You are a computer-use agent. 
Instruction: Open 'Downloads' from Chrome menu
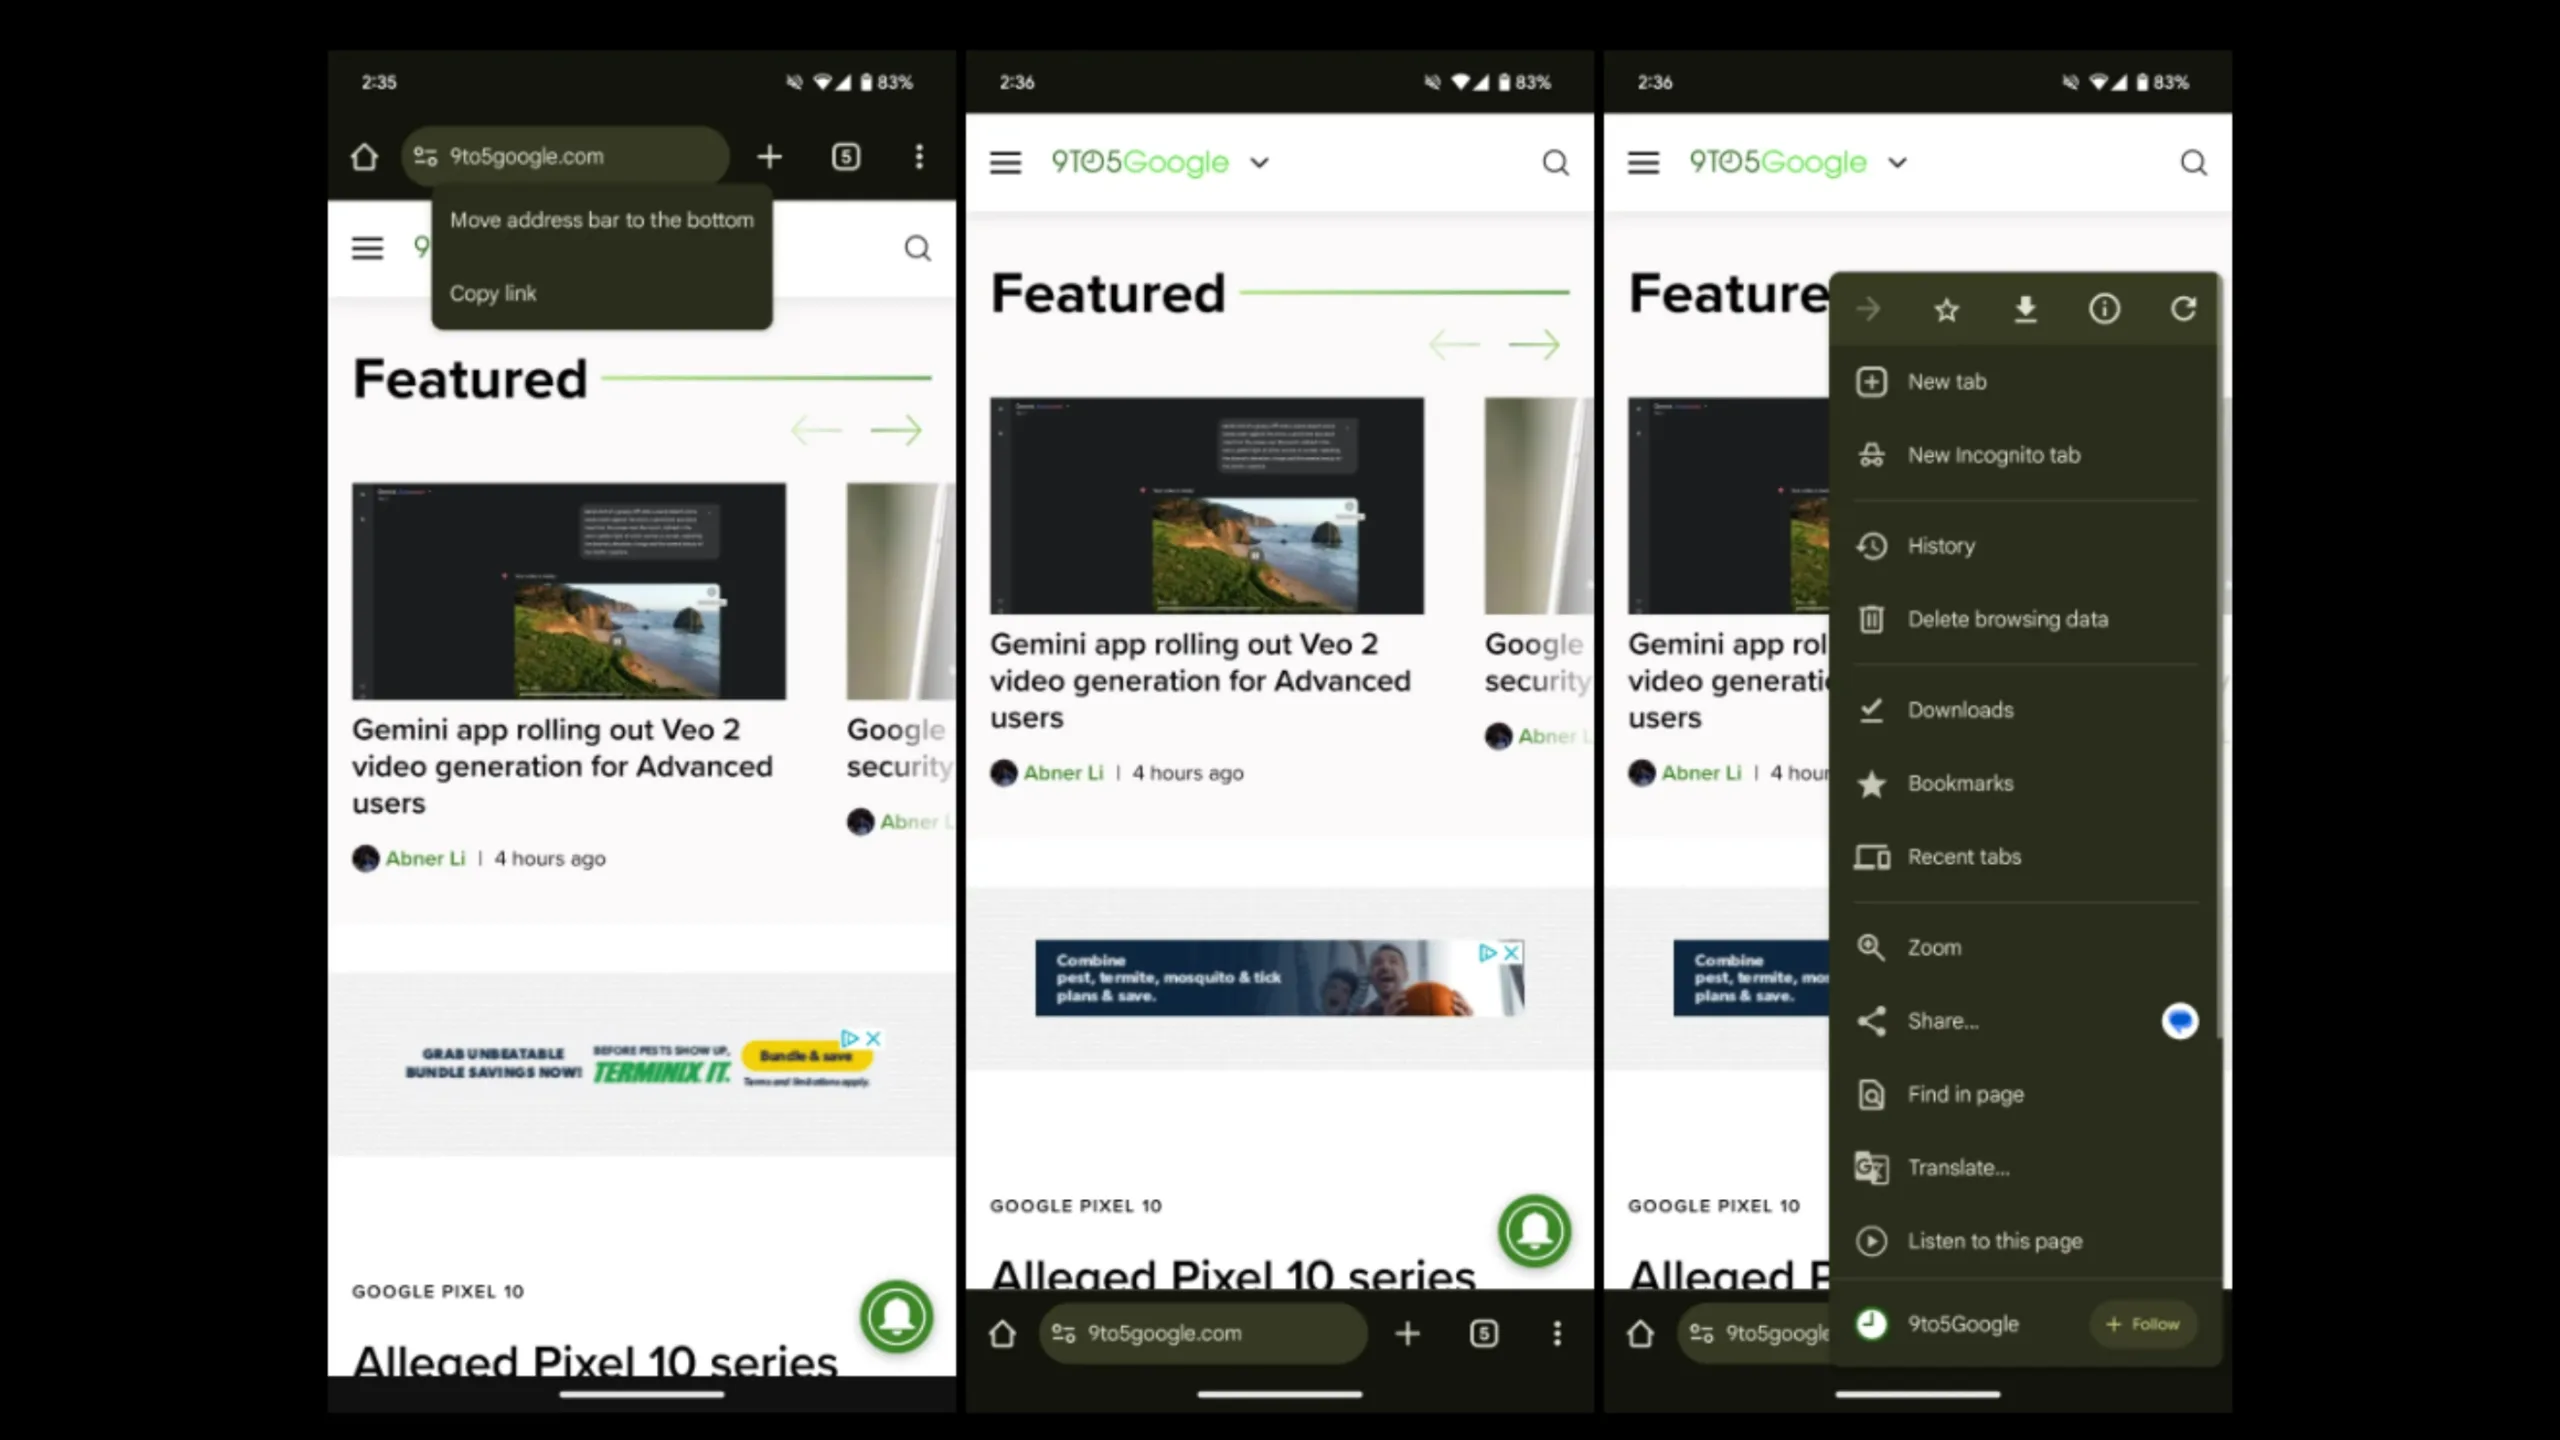click(2024, 710)
